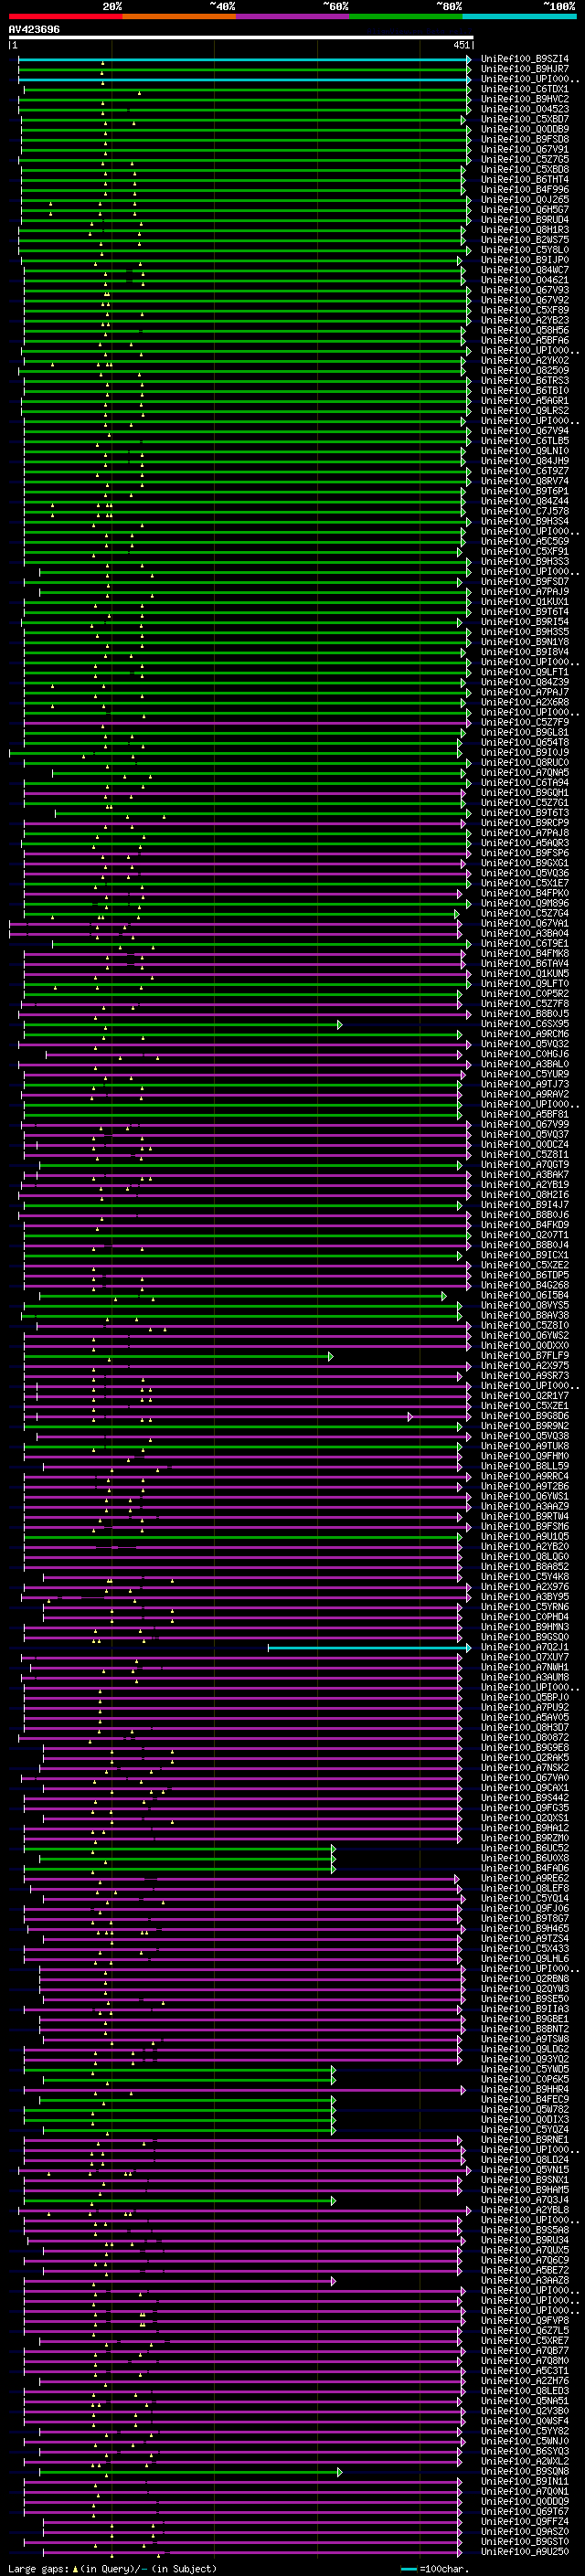This screenshot has height=2576, width=585.
Task: Click the UniRef100_C5Z7G5 label
Action: 525,160
